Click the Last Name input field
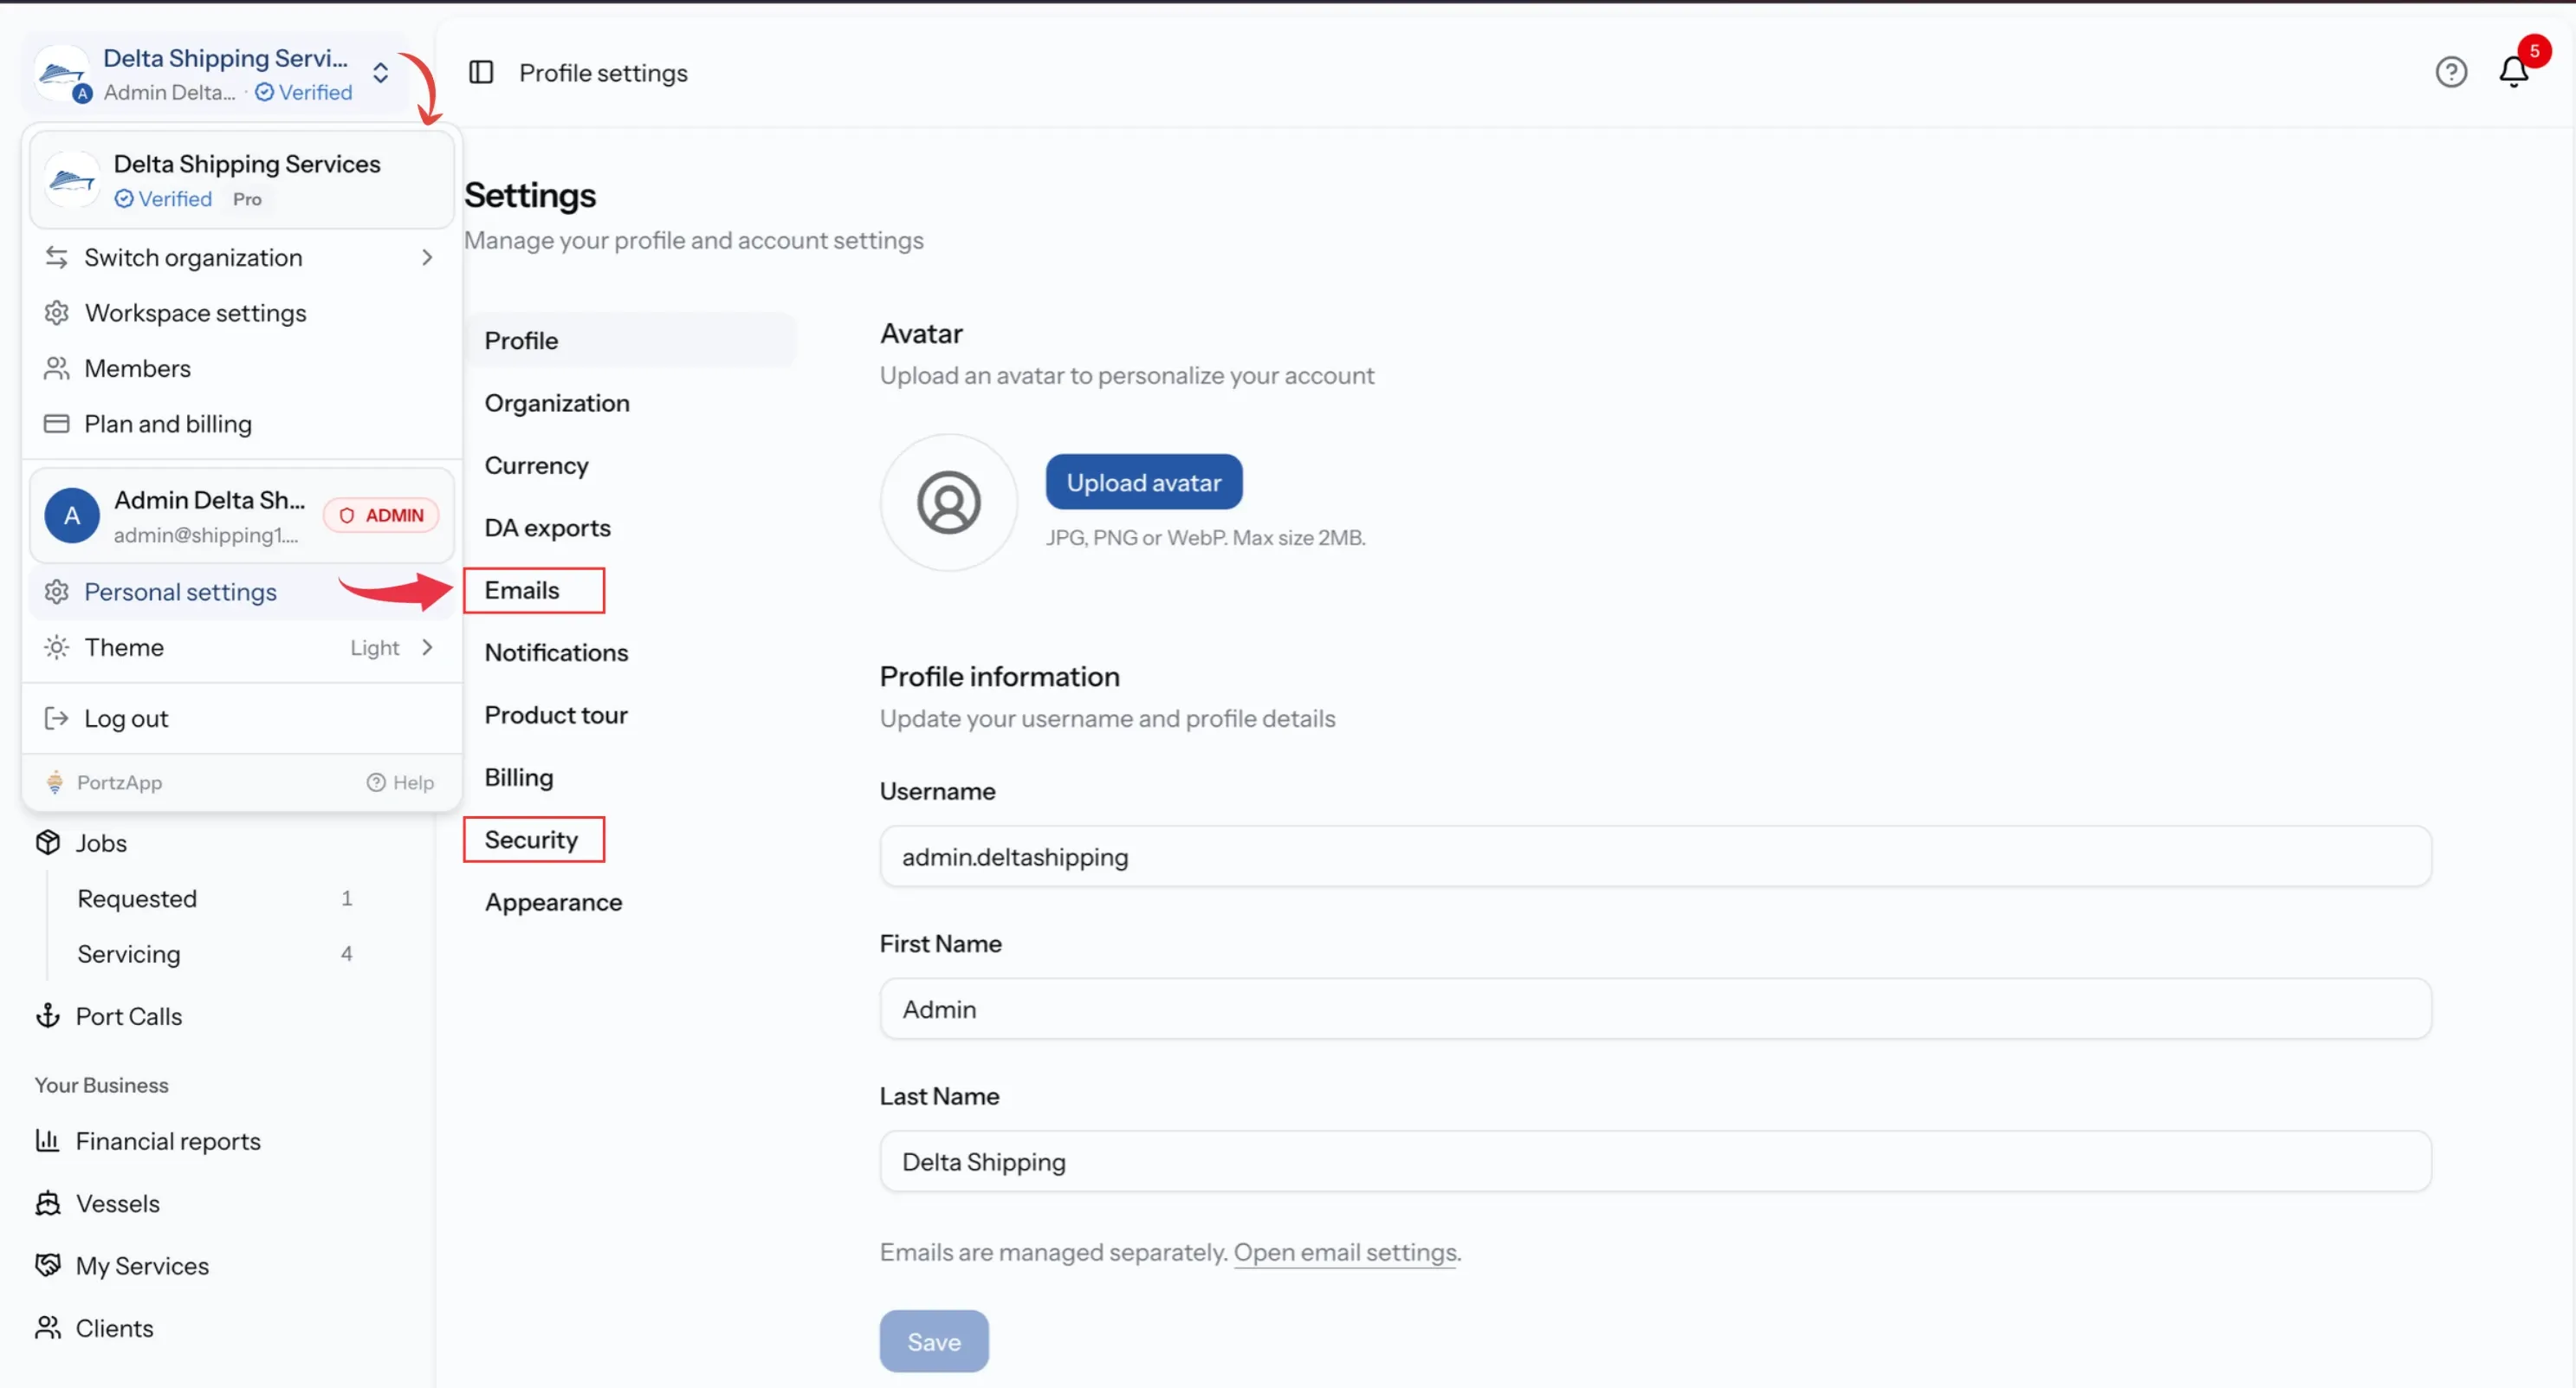The image size is (2576, 1388). click(x=1655, y=1161)
